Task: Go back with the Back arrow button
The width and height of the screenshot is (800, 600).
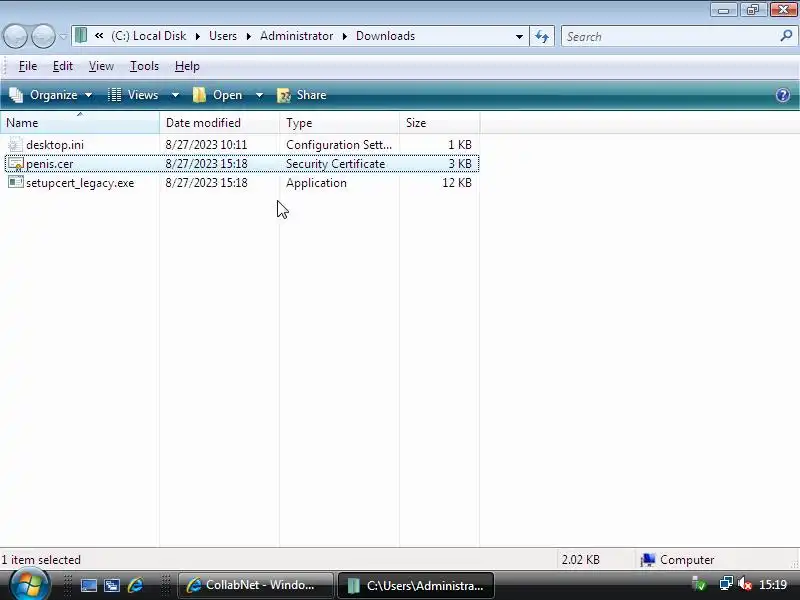Action: (x=15, y=36)
